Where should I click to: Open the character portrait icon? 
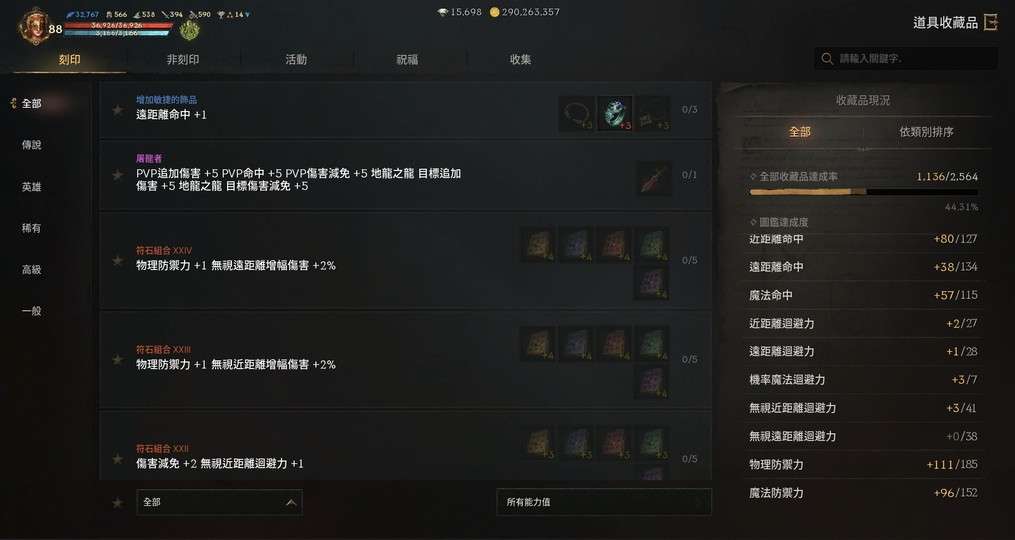[x=34, y=26]
